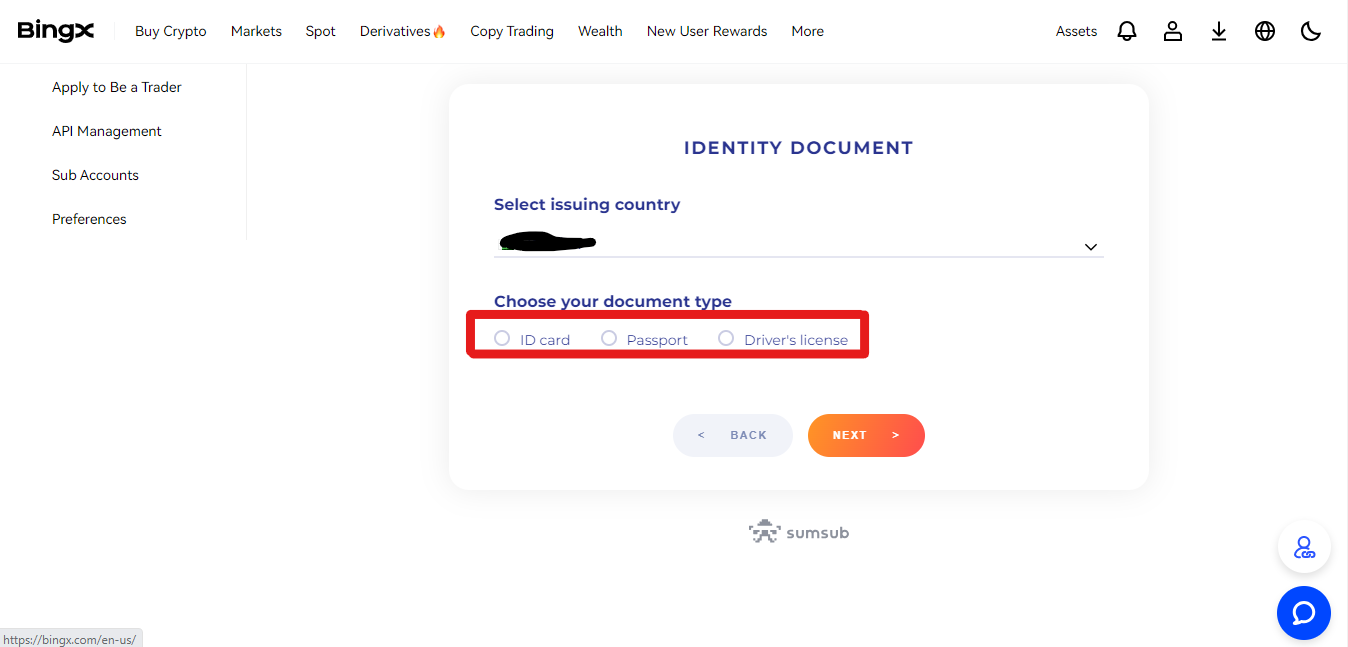Select the Driver's license option
This screenshot has width=1348, height=647.
pyautogui.click(x=783, y=339)
